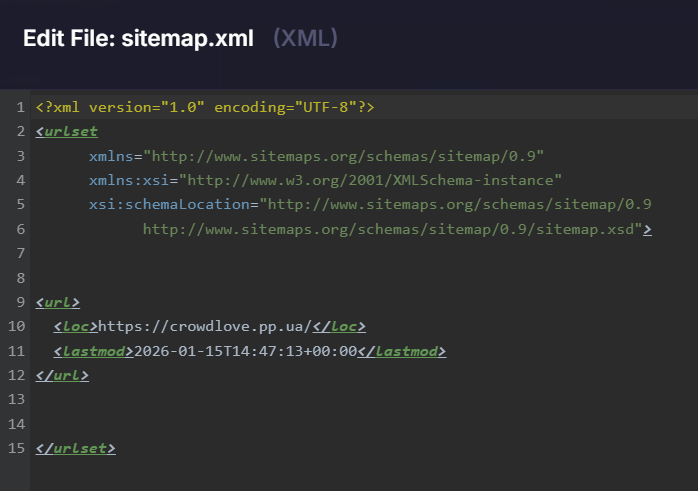
Task: Click the opening lastmod tag
Action: coord(93,351)
